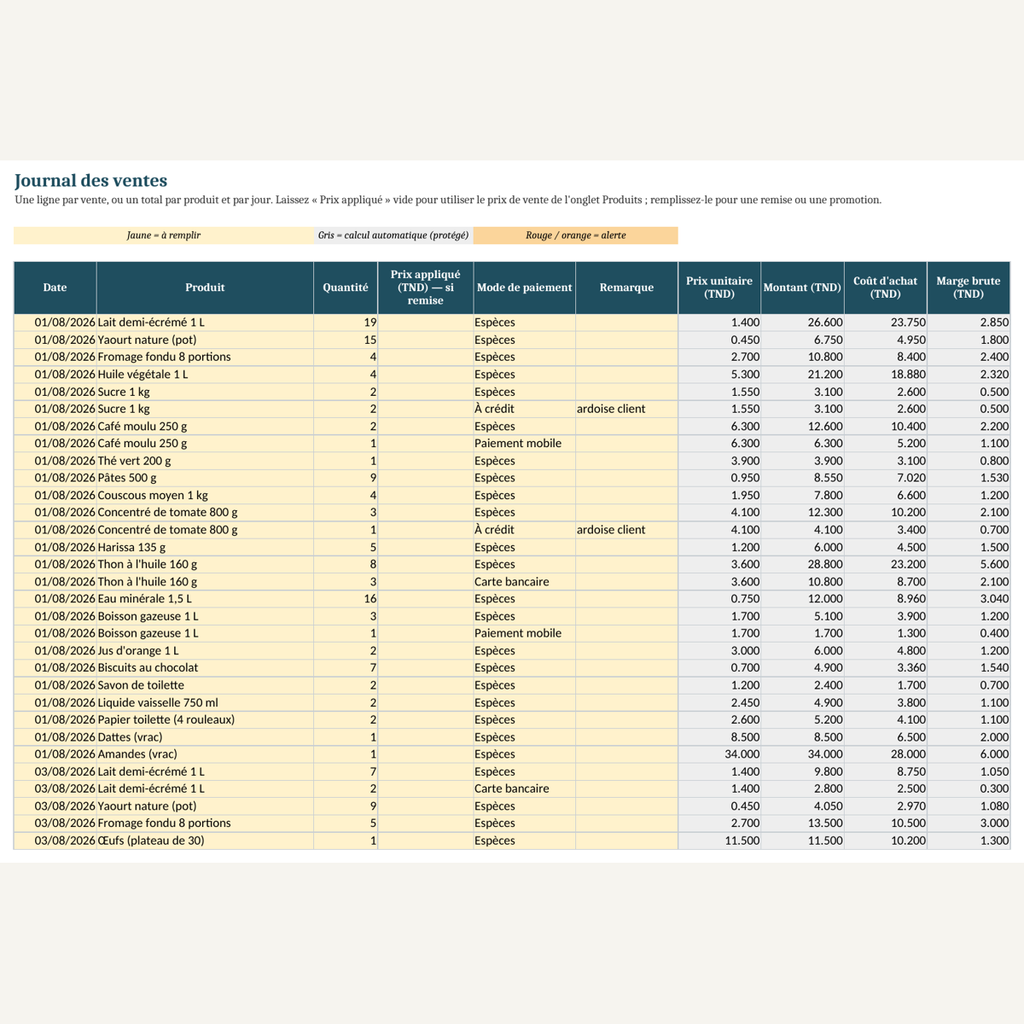This screenshot has height=1024, width=1024.
Task: Select the amount 26.600 in the first Lait row
Action: 802,322
